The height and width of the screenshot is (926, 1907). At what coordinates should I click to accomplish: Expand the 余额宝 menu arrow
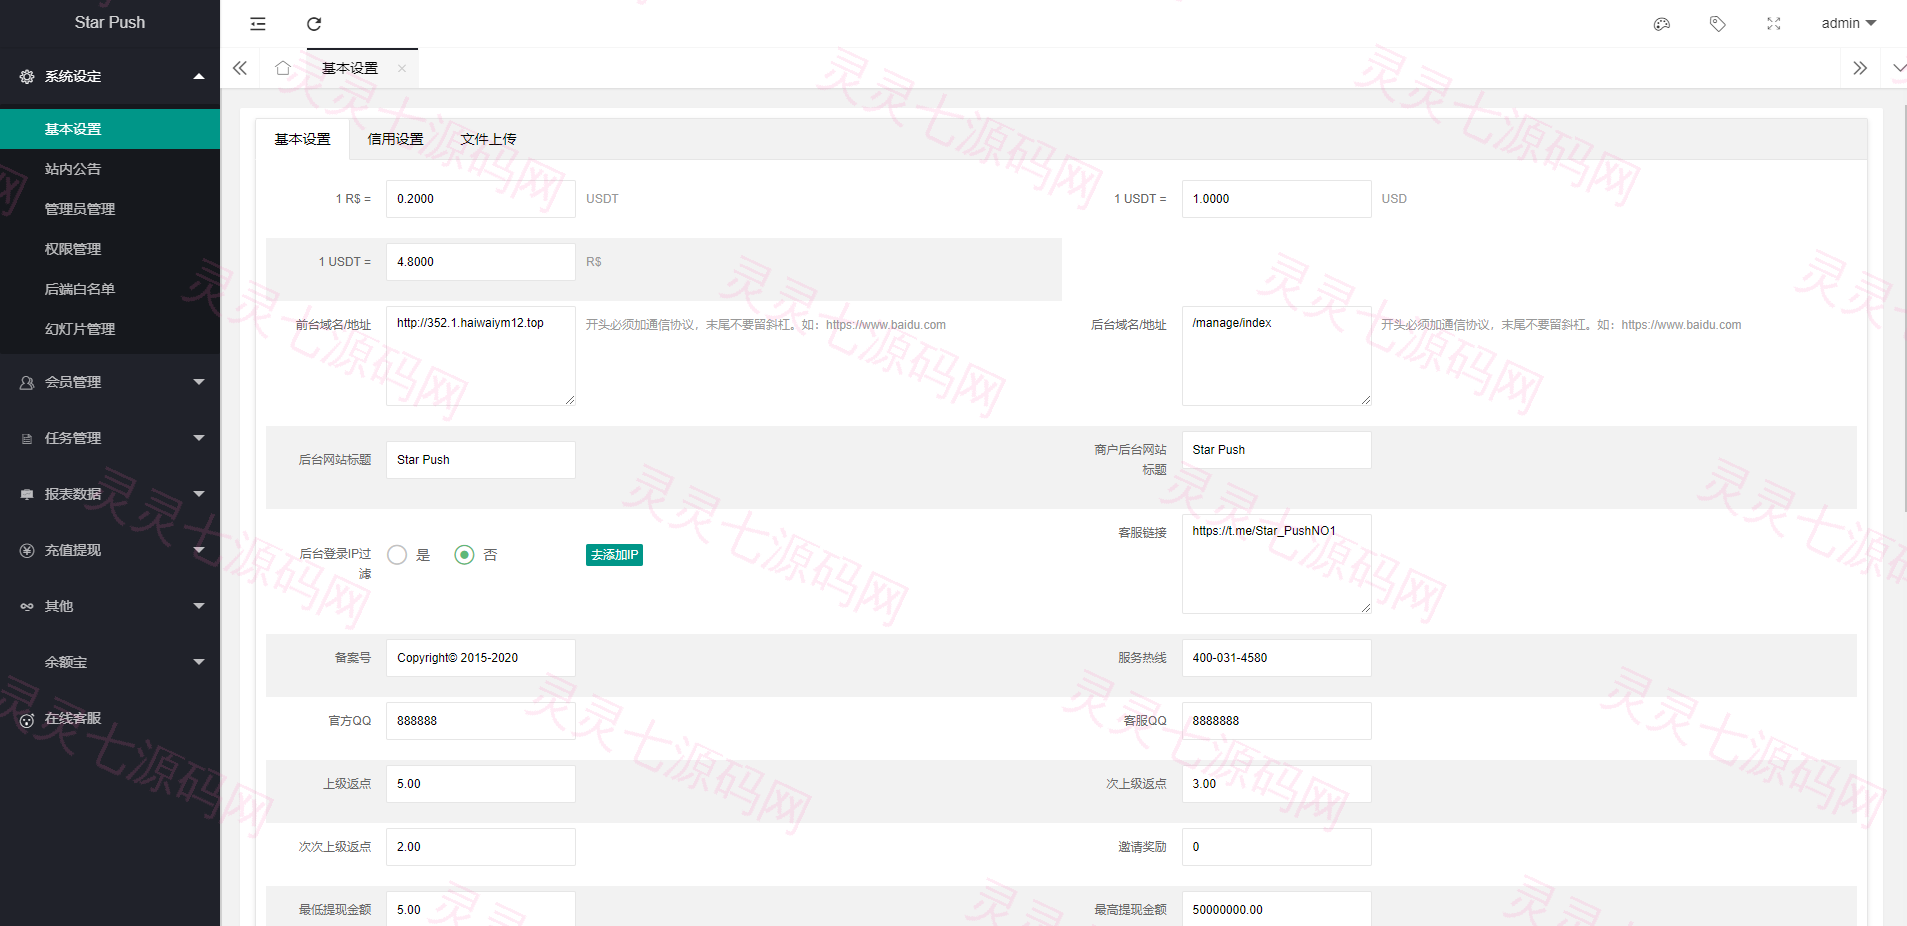pyautogui.click(x=199, y=662)
